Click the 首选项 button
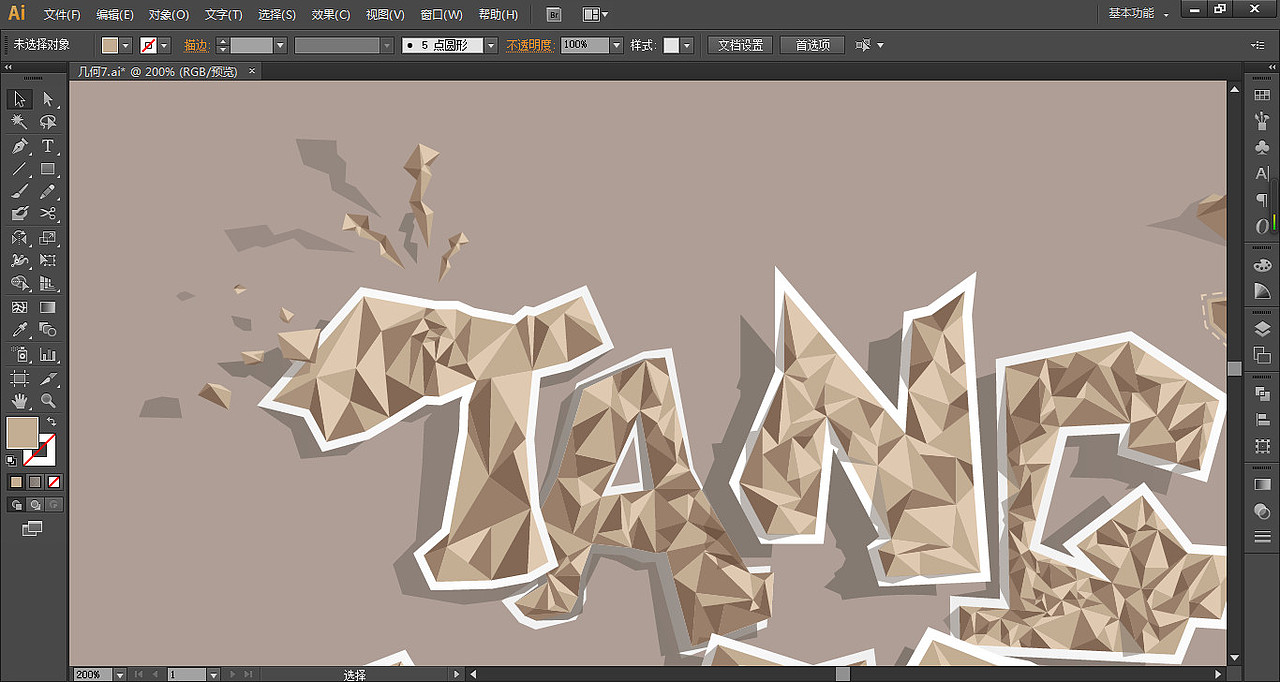Viewport: 1280px width, 682px height. 812,45
